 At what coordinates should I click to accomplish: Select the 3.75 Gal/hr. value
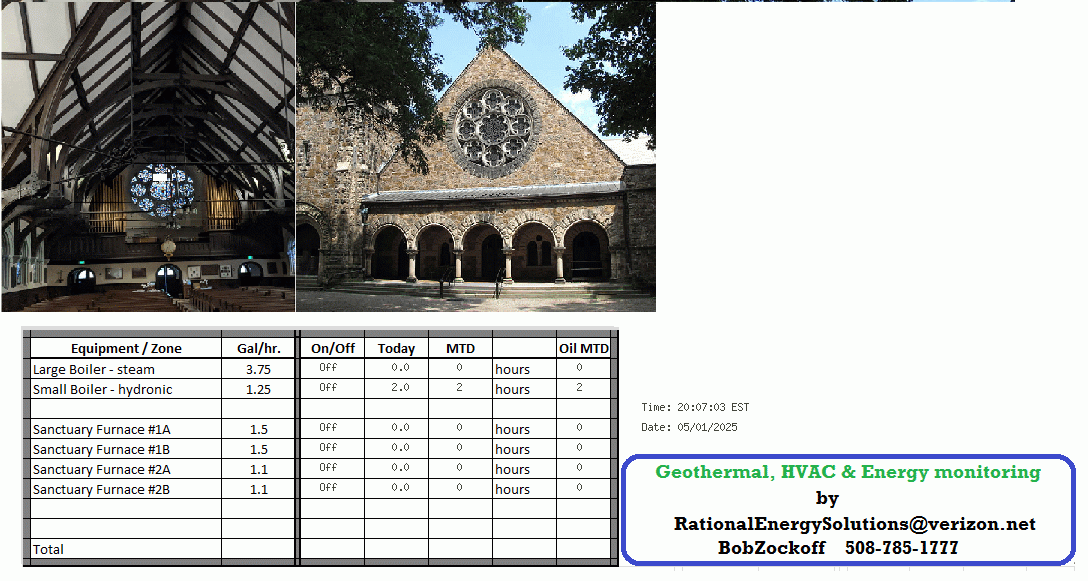point(258,369)
